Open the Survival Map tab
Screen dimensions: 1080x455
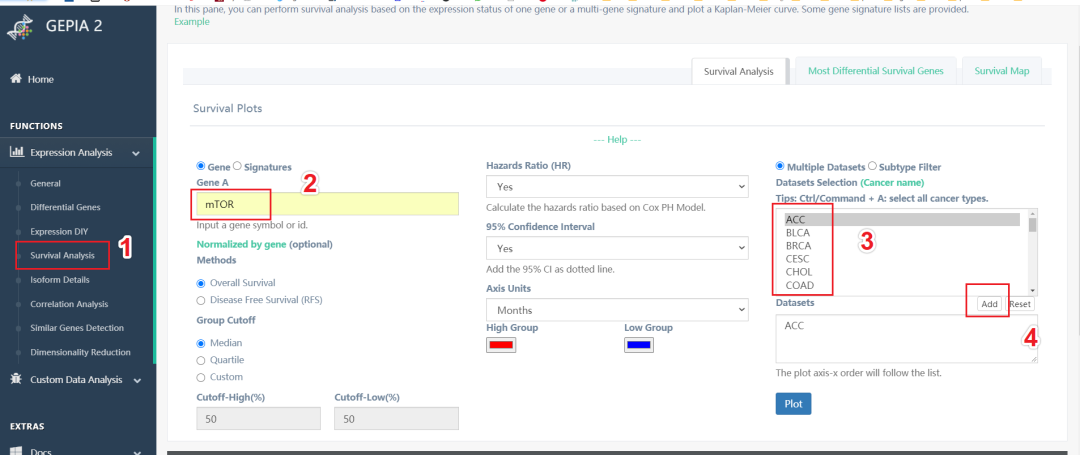[1001, 71]
